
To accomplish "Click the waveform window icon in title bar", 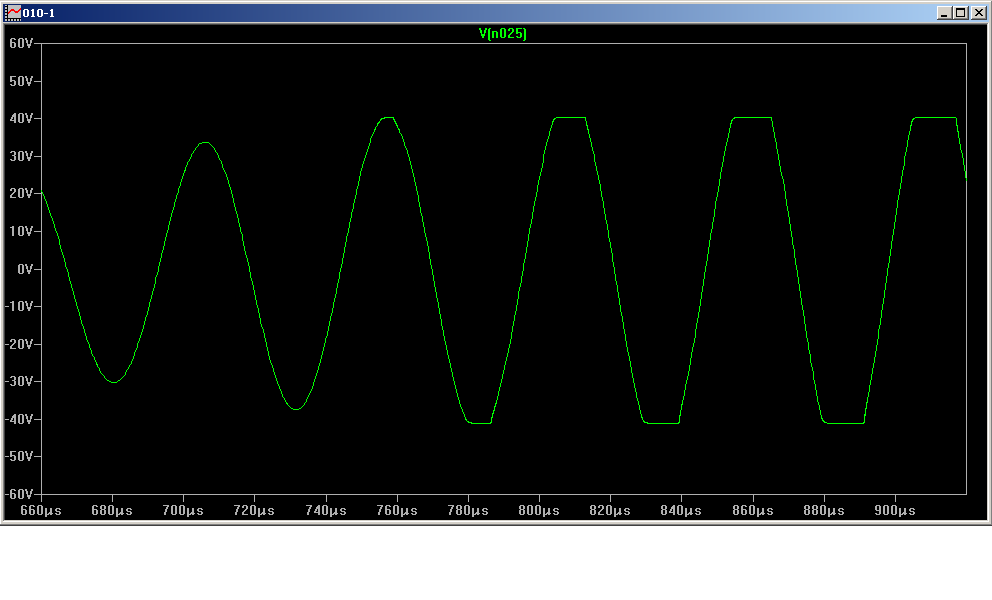I will pos(14,12).
